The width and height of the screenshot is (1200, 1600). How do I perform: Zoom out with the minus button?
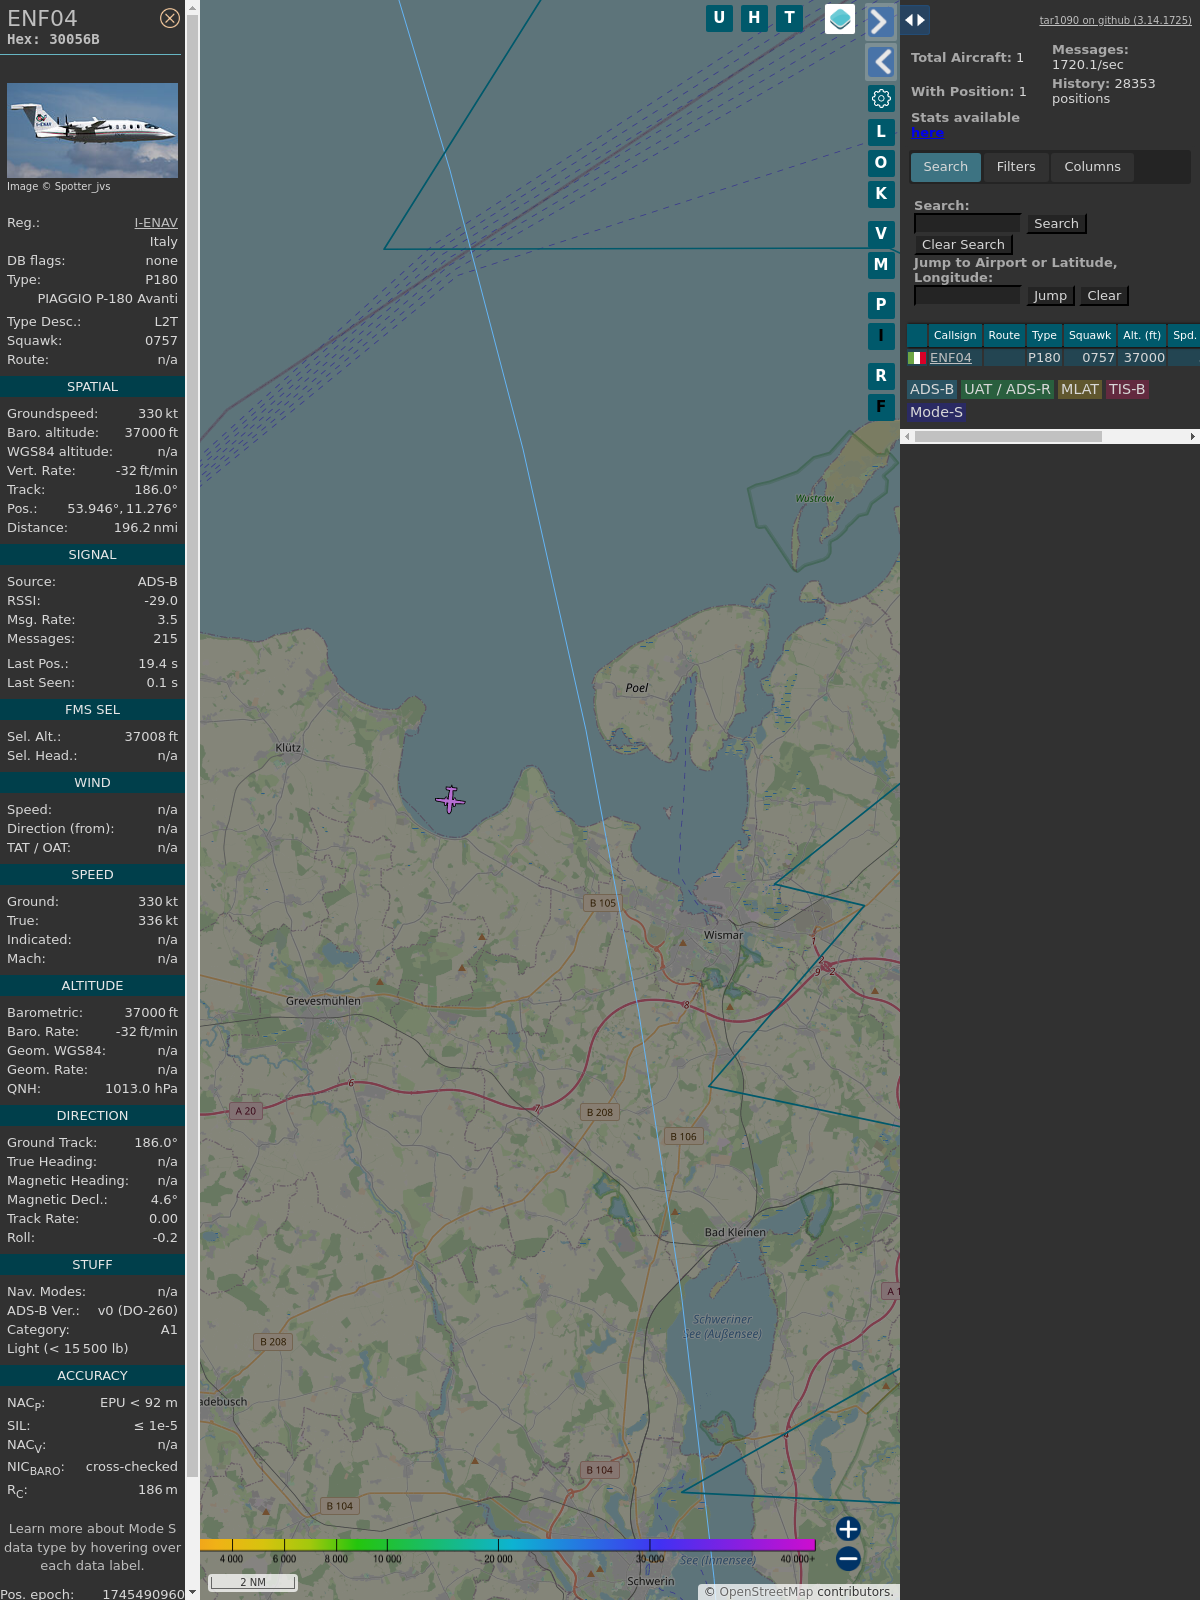848,1558
